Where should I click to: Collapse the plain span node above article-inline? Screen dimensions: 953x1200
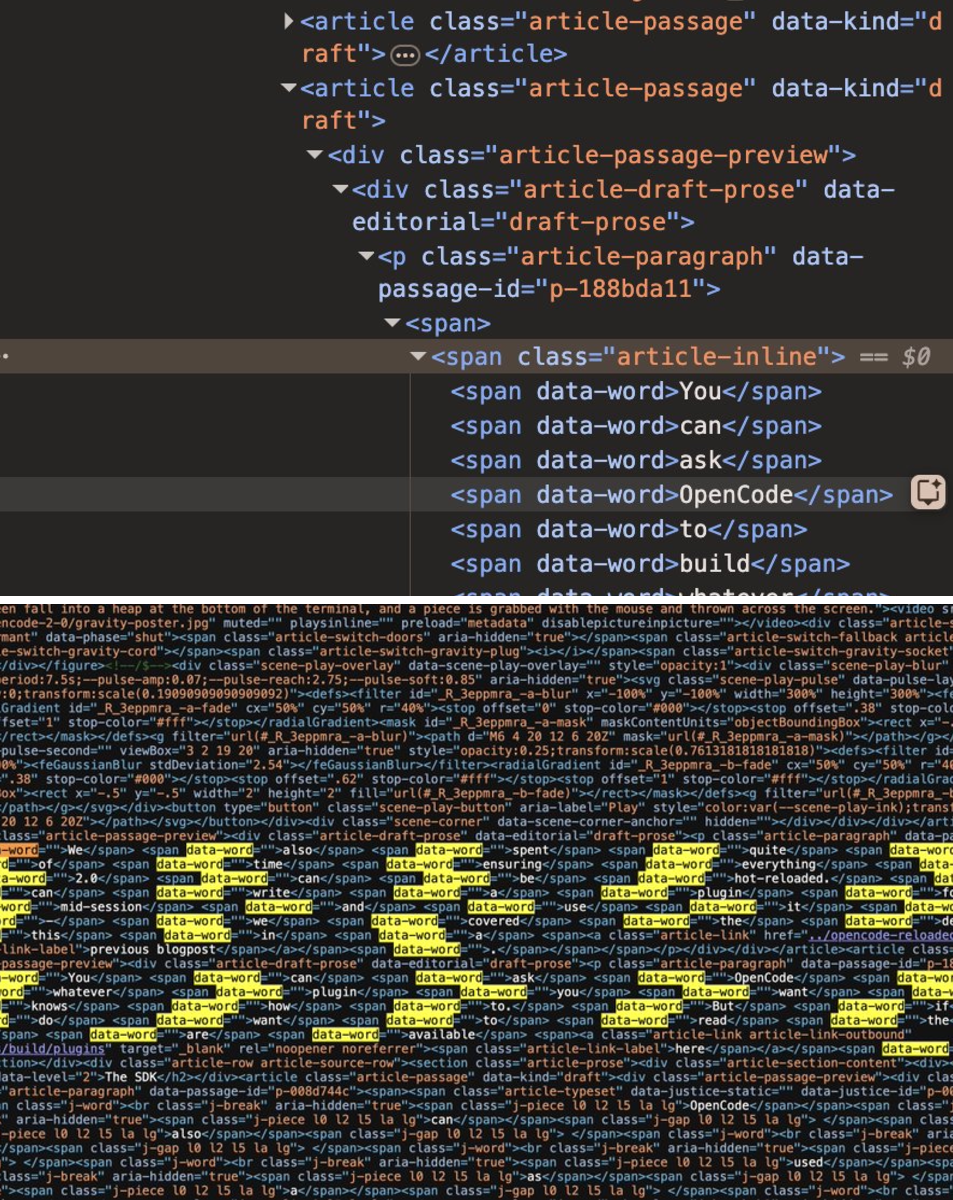(x=392, y=323)
